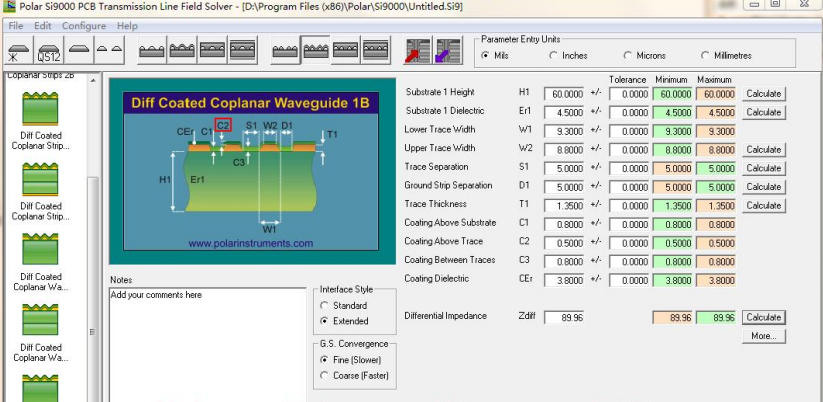Click in the Notes comments text area
The image size is (823, 402).
click(205, 340)
